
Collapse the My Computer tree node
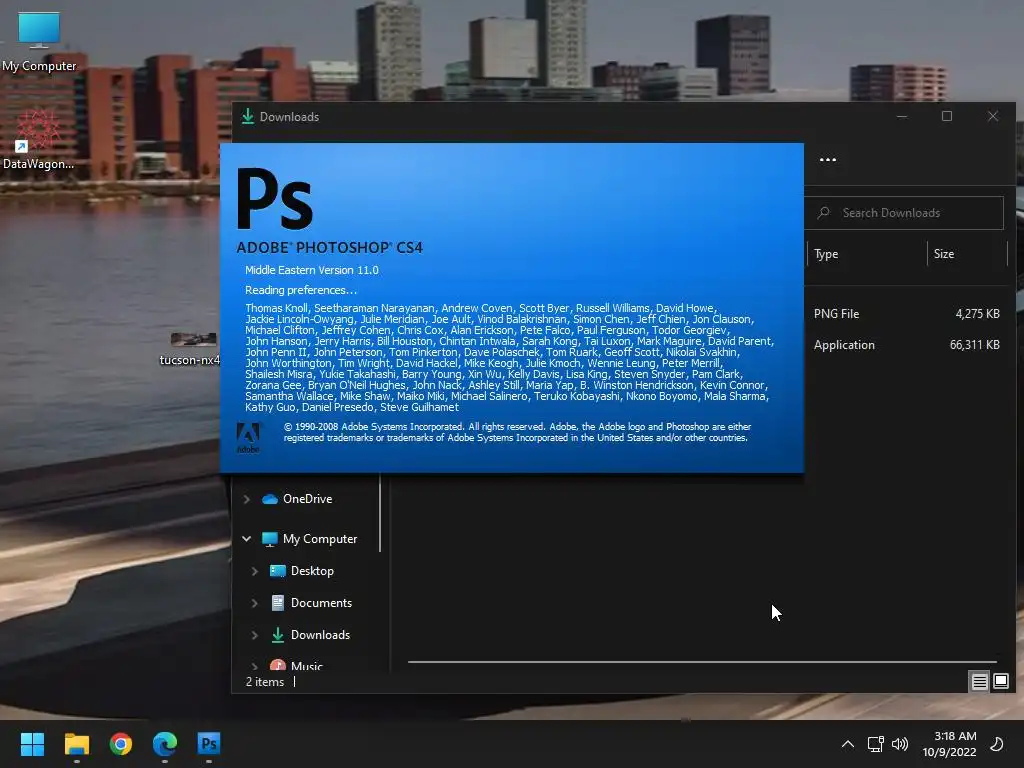tap(247, 539)
